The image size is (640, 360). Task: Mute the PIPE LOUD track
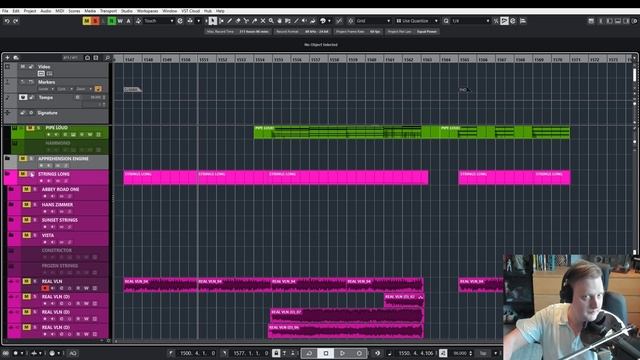[30, 128]
